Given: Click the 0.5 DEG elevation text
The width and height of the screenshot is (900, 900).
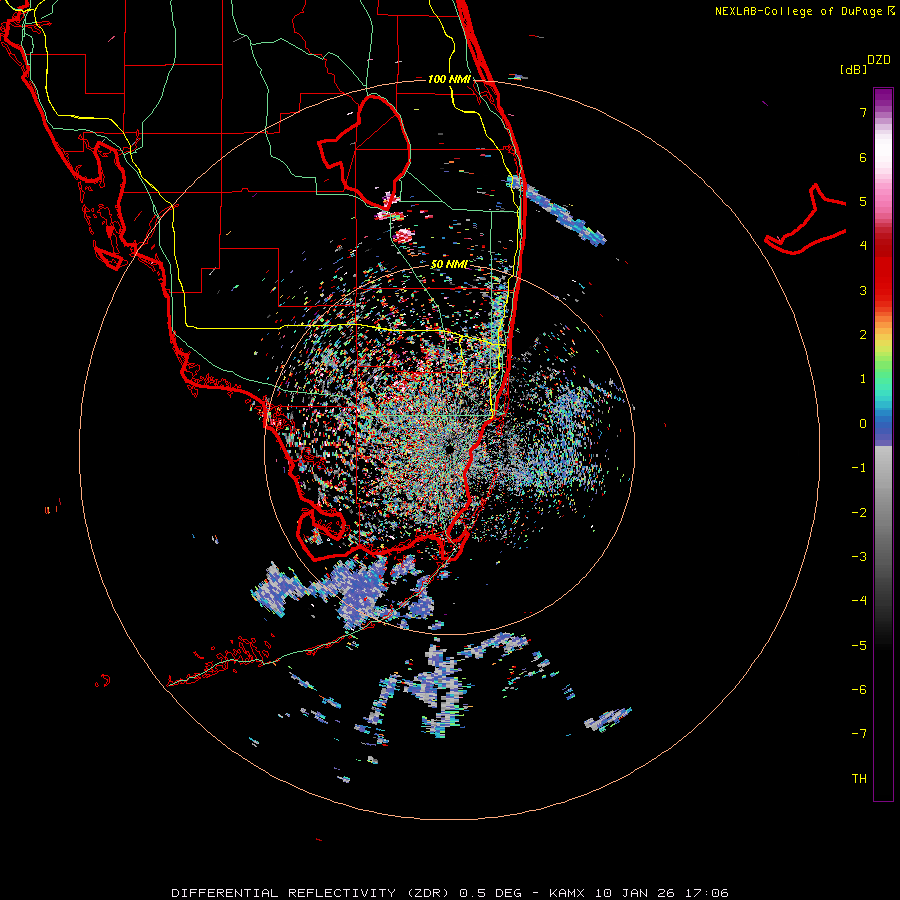Looking at the screenshot, I should [491, 893].
